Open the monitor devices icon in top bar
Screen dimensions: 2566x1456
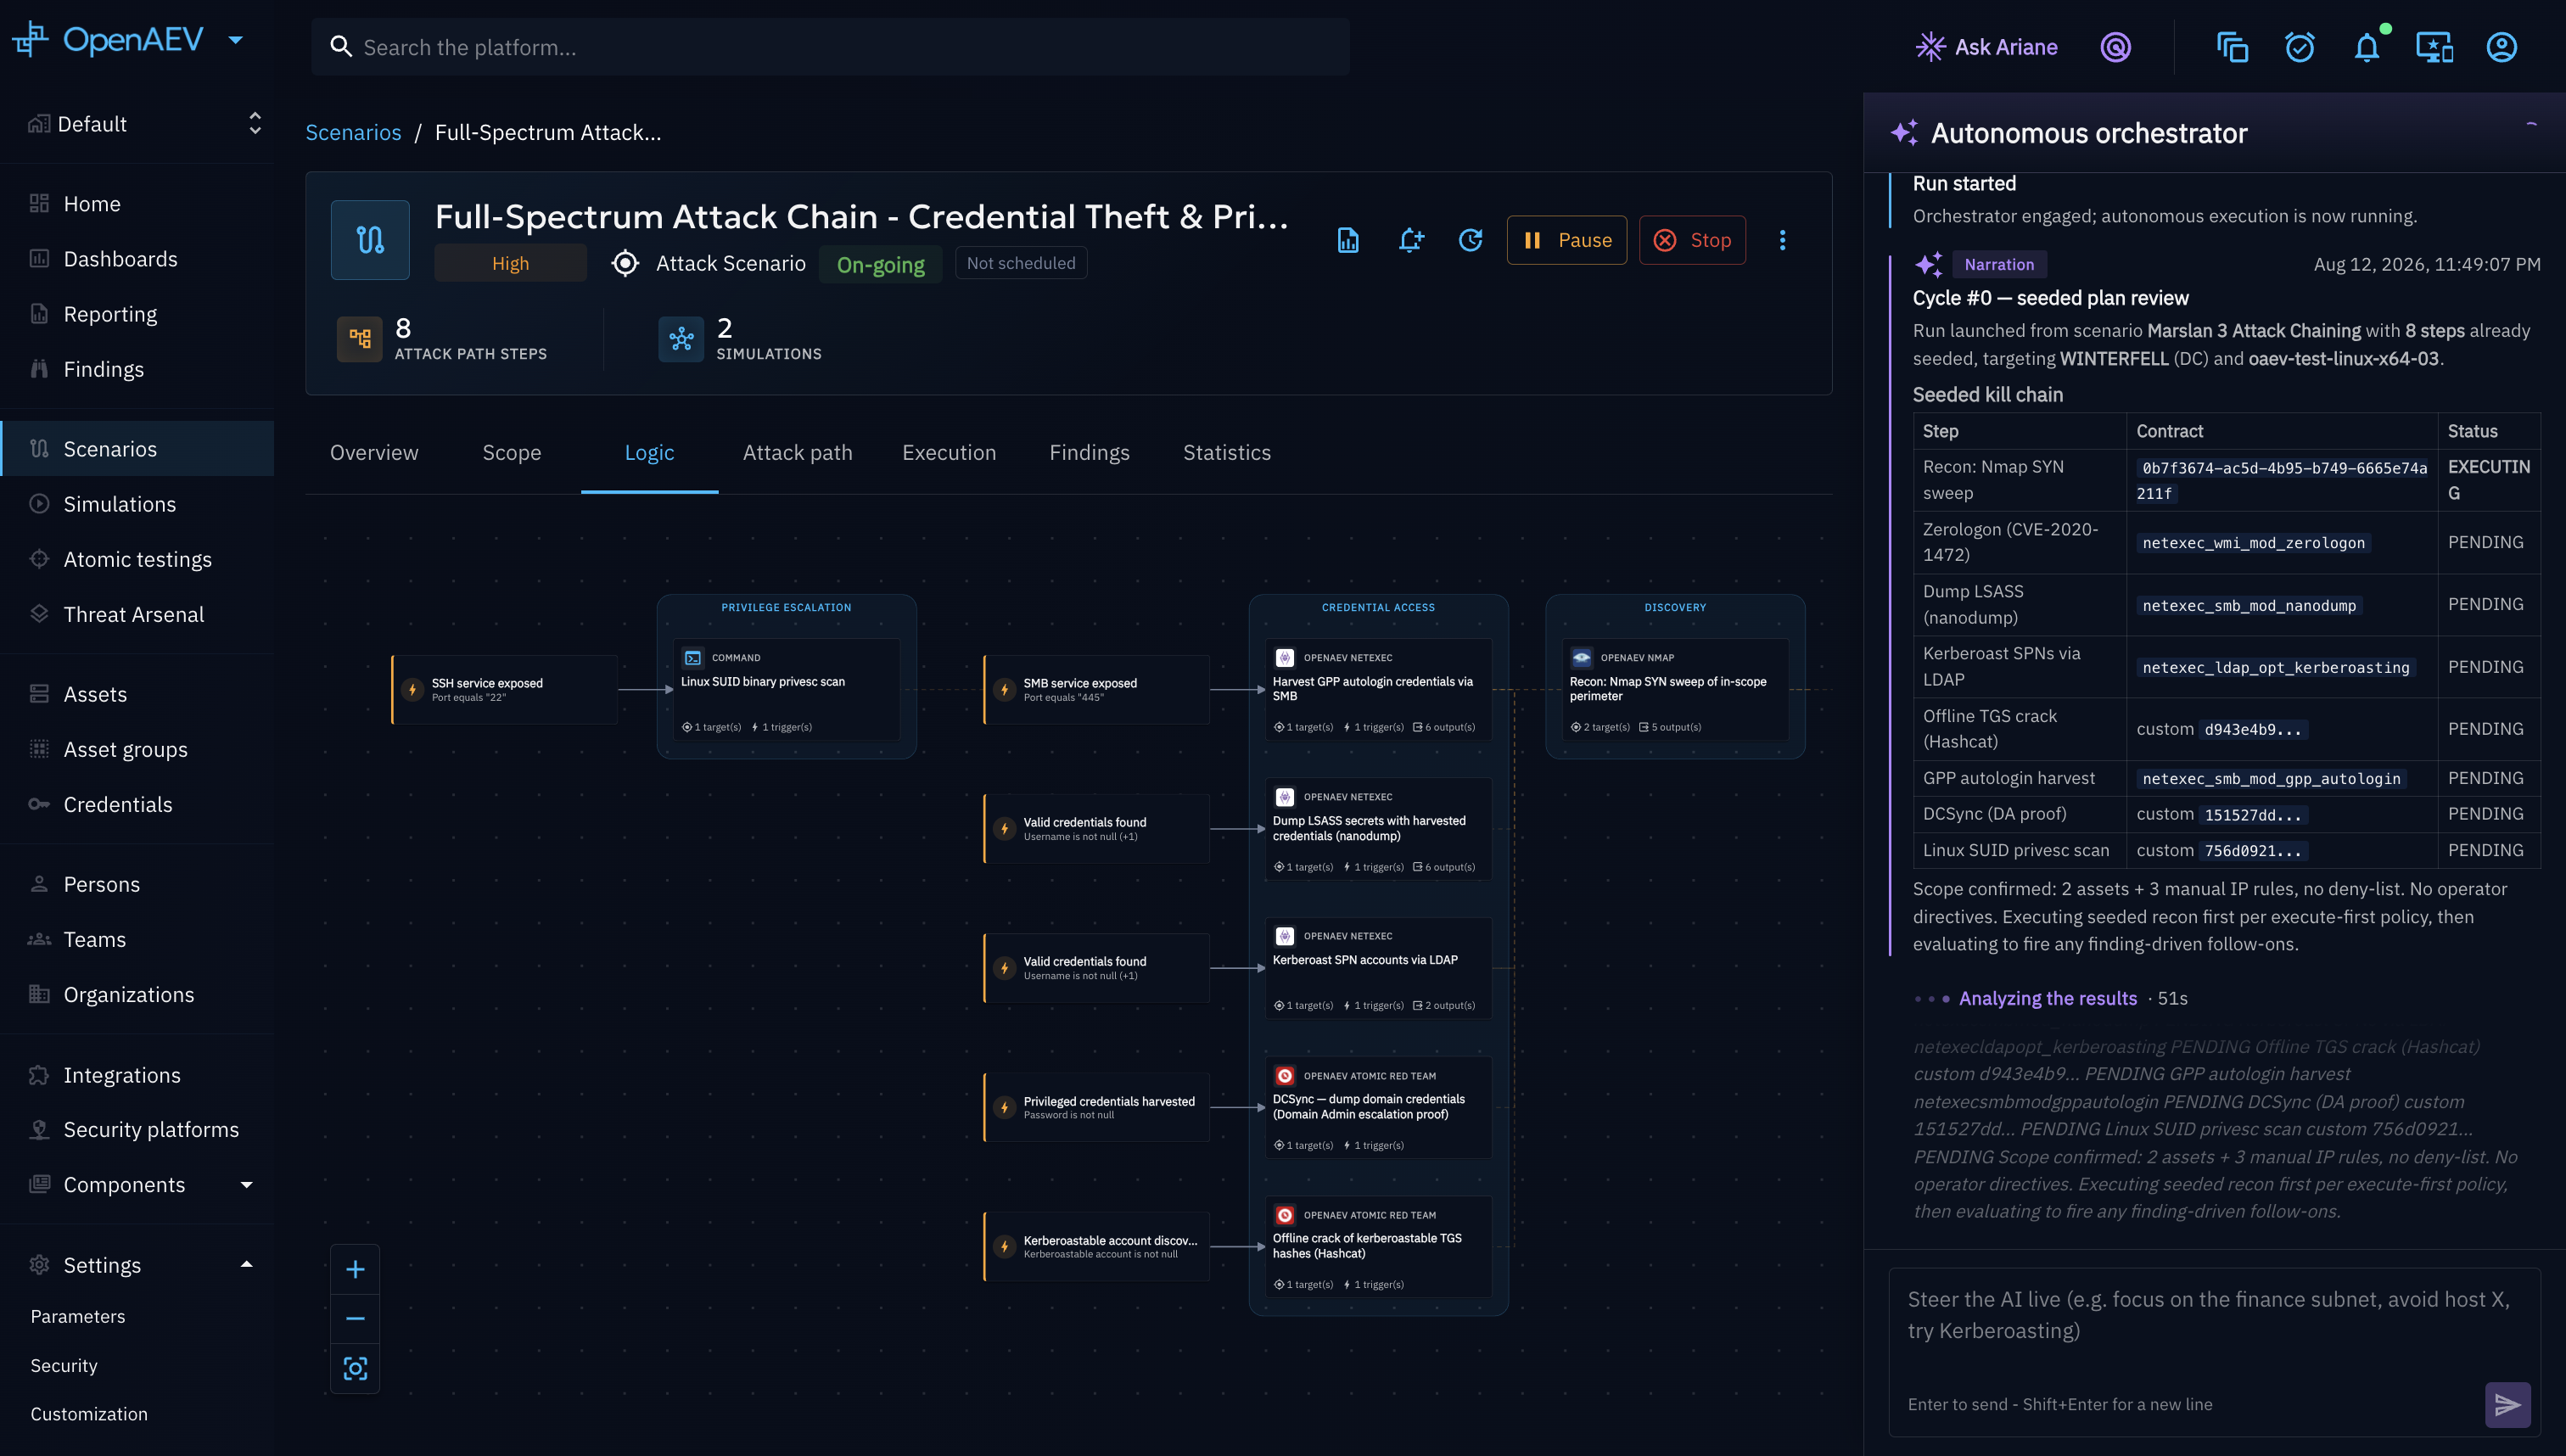pyautogui.click(x=2434, y=47)
